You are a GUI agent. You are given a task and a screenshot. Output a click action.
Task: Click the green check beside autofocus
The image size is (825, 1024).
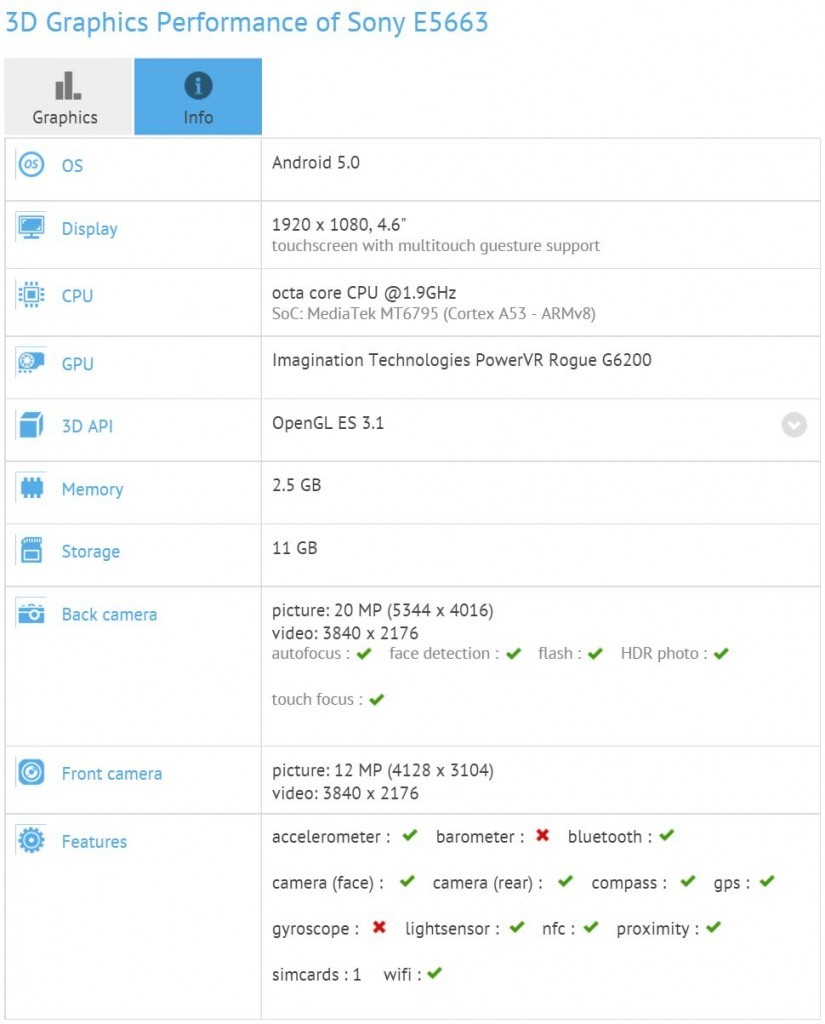(364, 654)
